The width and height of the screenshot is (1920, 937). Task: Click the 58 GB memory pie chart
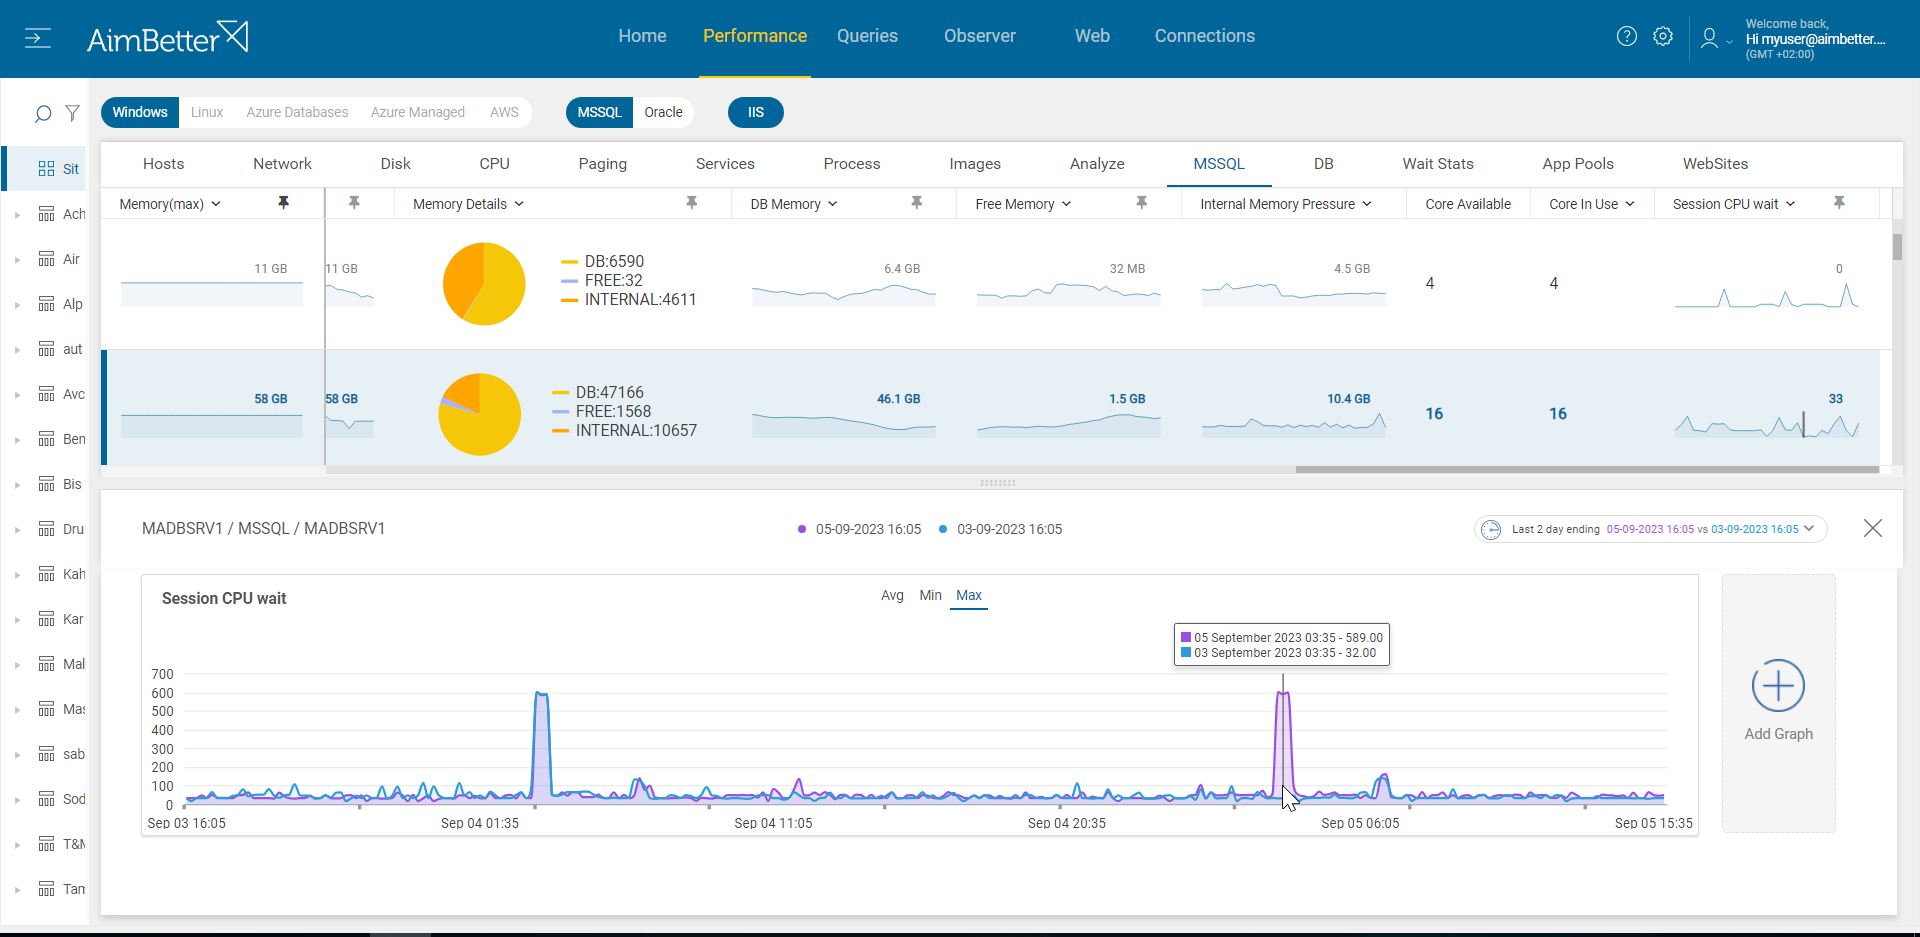[x=480, y=414]
